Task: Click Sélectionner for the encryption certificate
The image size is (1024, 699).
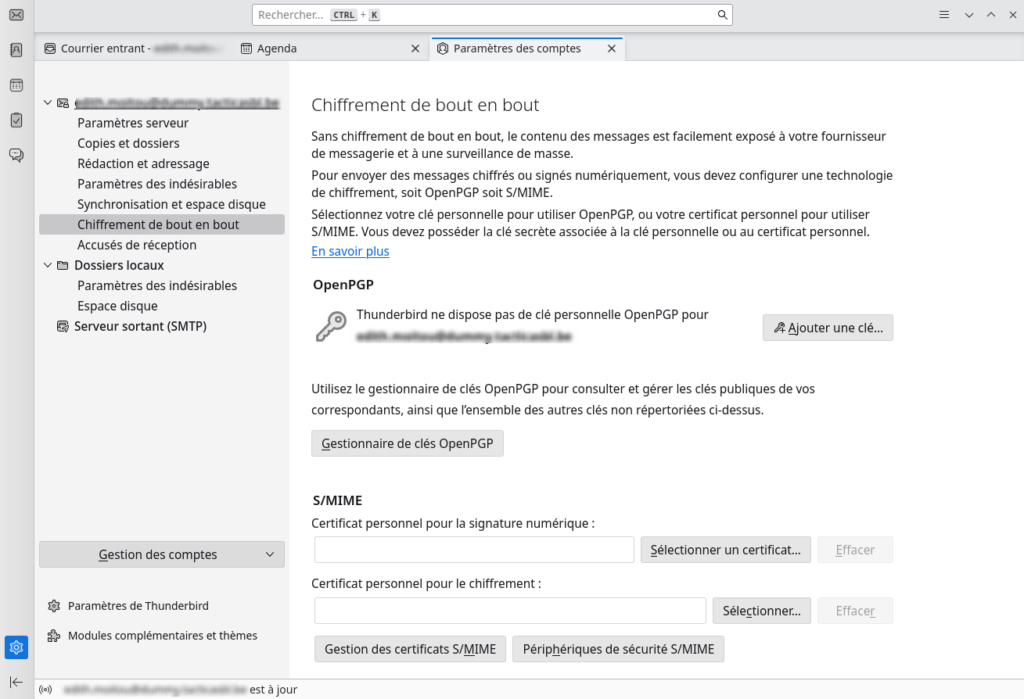Action: point(761,611)
